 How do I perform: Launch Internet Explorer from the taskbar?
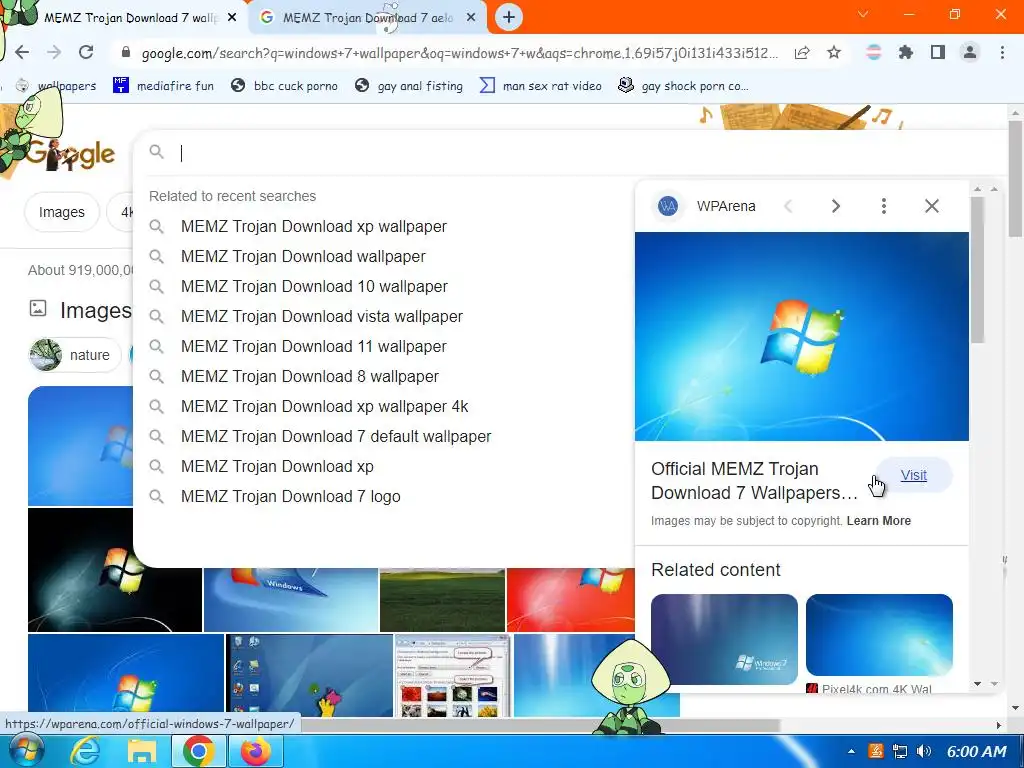tap(84, 752)
